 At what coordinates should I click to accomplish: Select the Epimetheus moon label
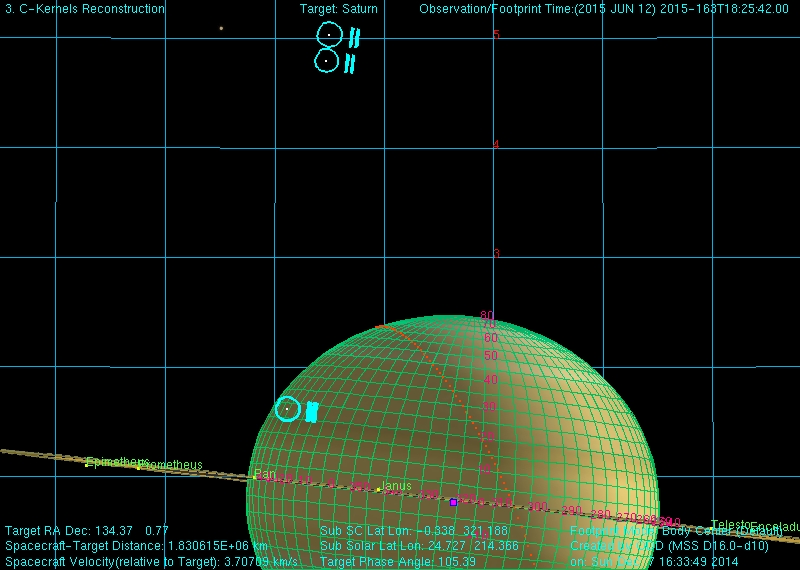(117, 462)
